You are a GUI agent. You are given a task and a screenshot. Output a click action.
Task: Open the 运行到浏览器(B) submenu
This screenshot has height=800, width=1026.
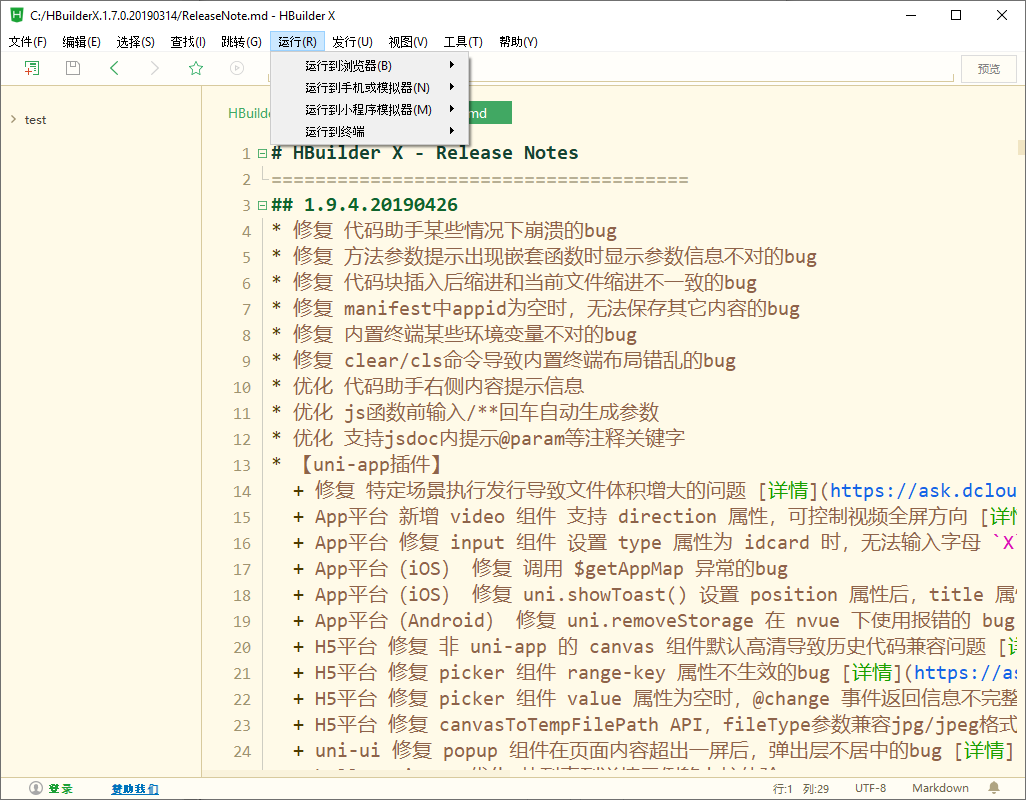370,65
